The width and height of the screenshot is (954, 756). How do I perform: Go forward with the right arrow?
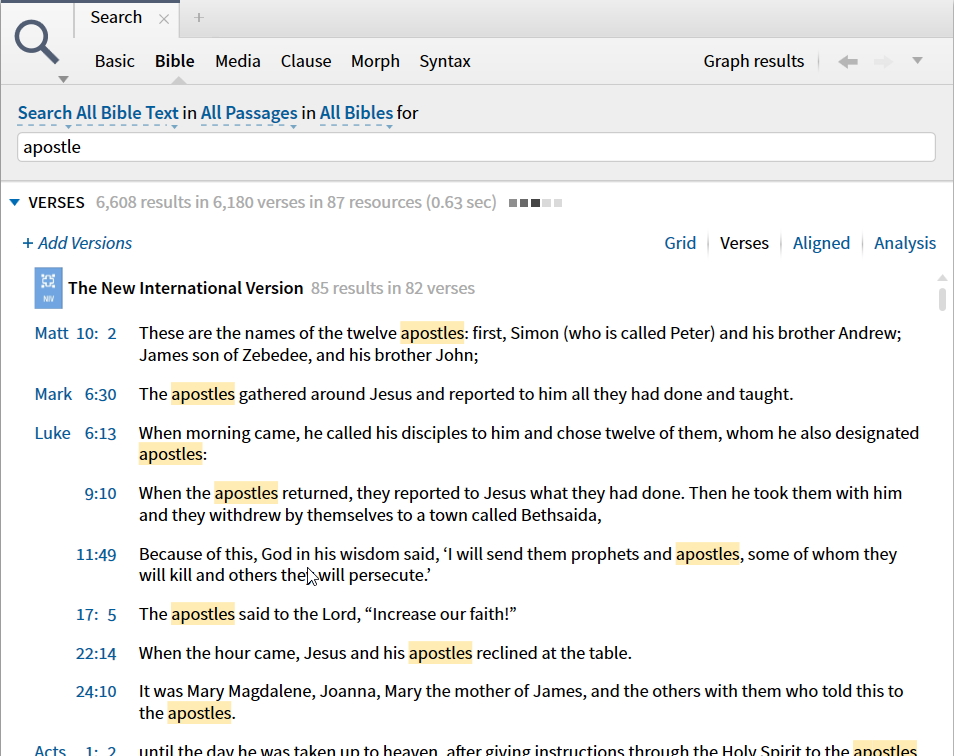coord(883,61)
